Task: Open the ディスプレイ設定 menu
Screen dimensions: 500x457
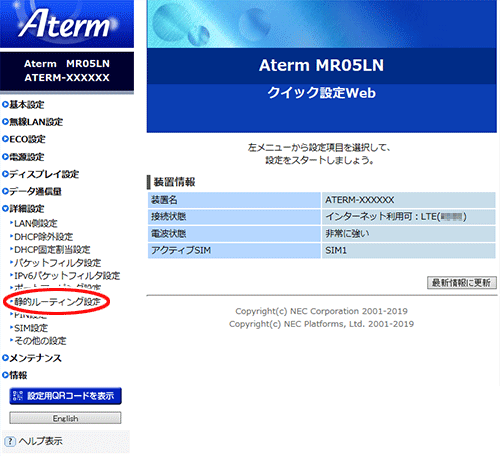Action: pos(44,174)
